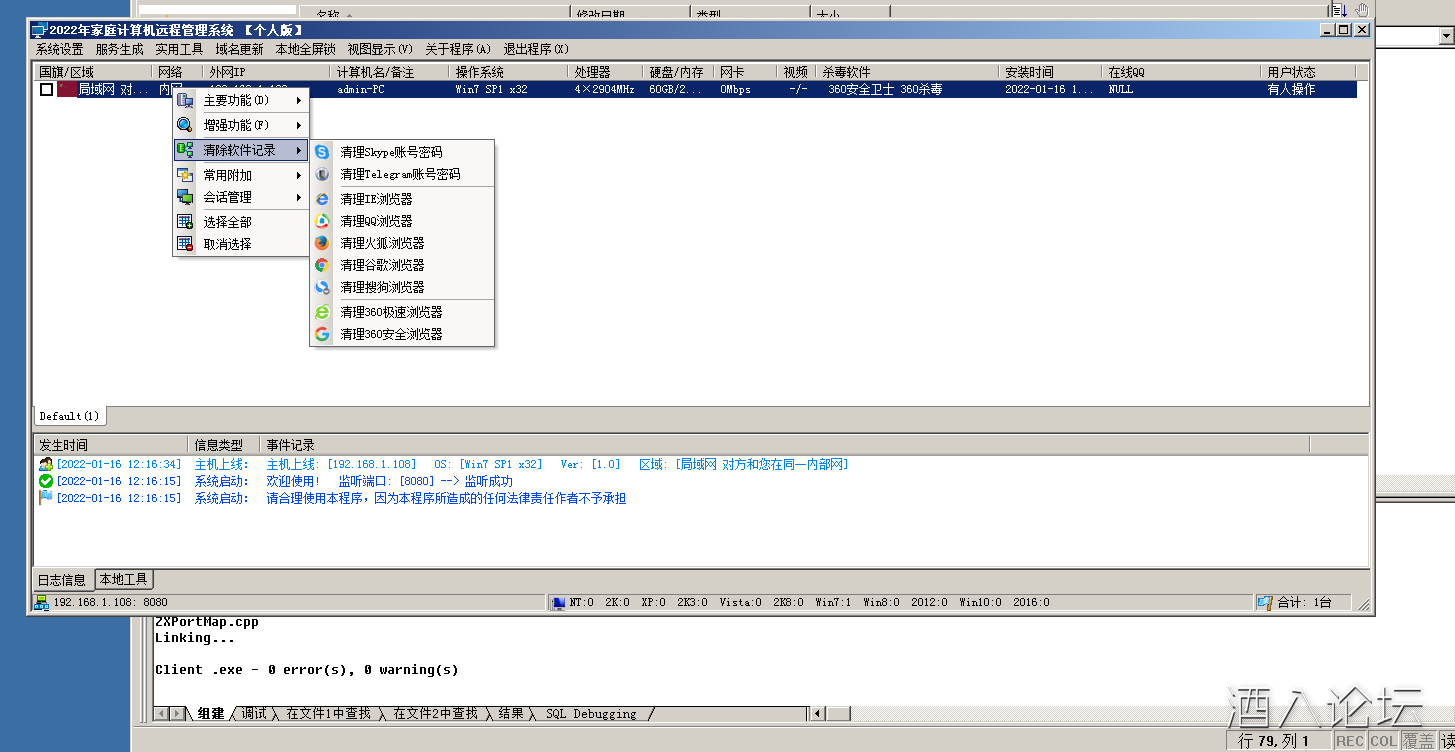1455x752 pixels.
Task: Click the Firefox icon in the submenu
Action: click(322, 243)
